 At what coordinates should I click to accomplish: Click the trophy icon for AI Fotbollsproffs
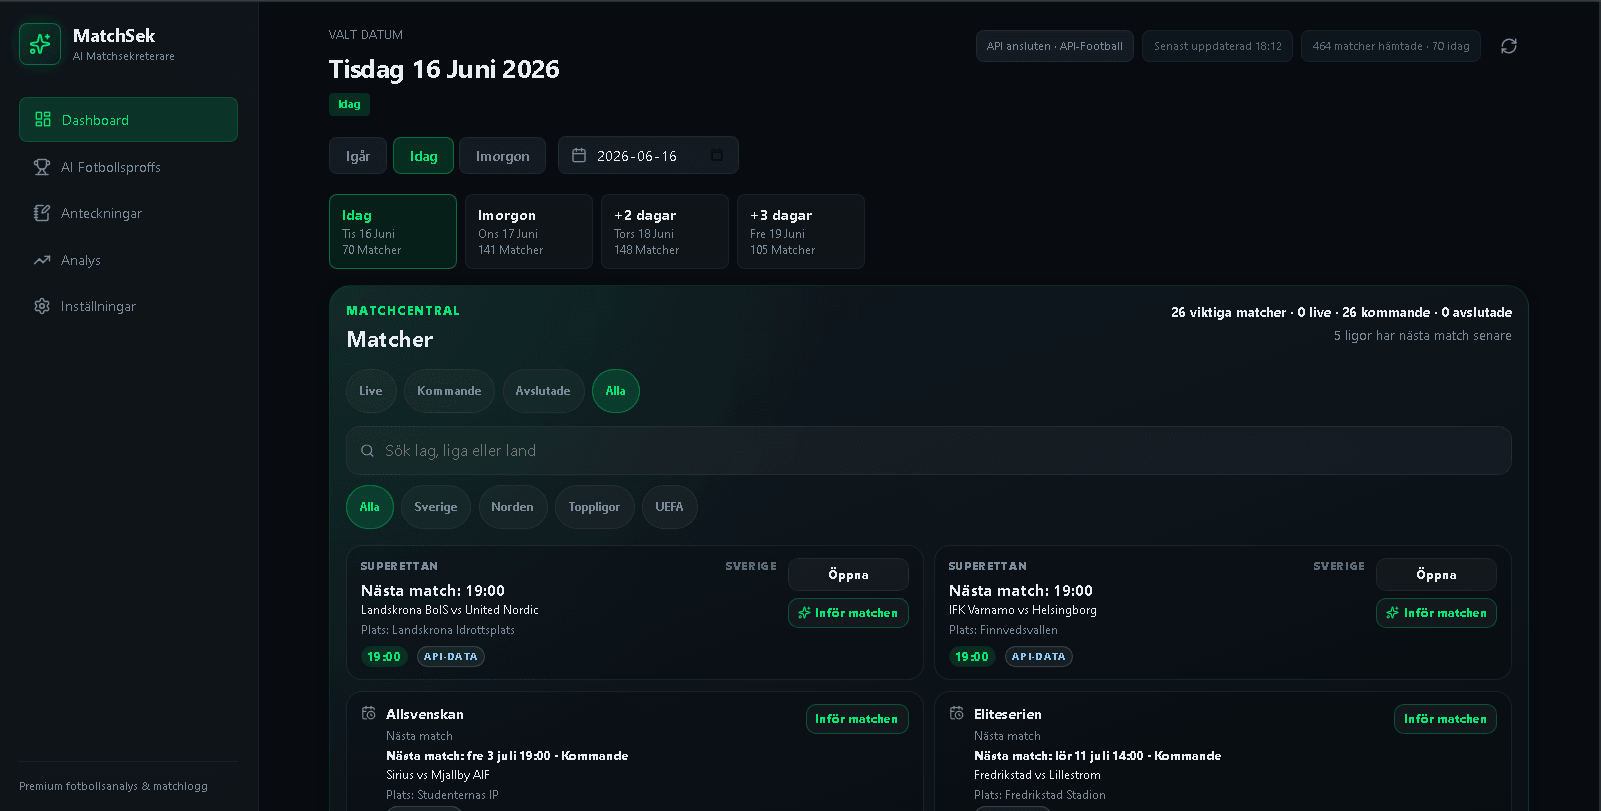(x=42, y=167)
